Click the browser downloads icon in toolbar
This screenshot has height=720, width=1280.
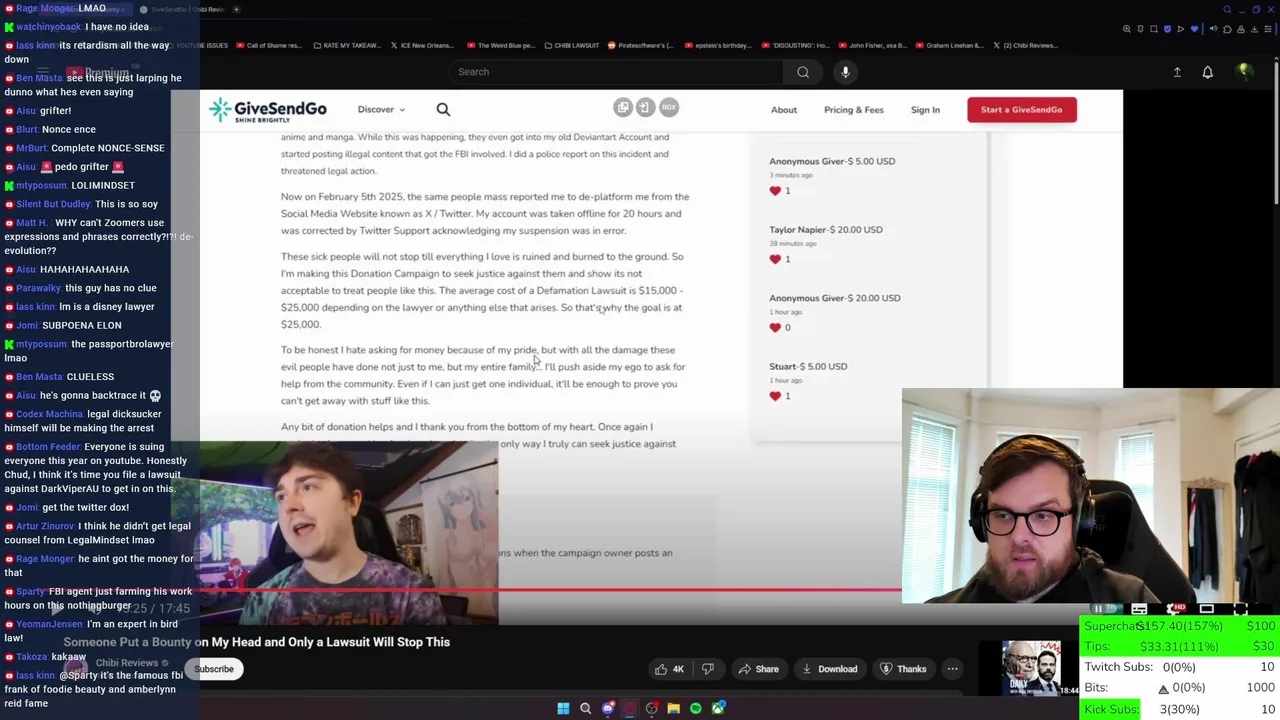pos(1254,29)
